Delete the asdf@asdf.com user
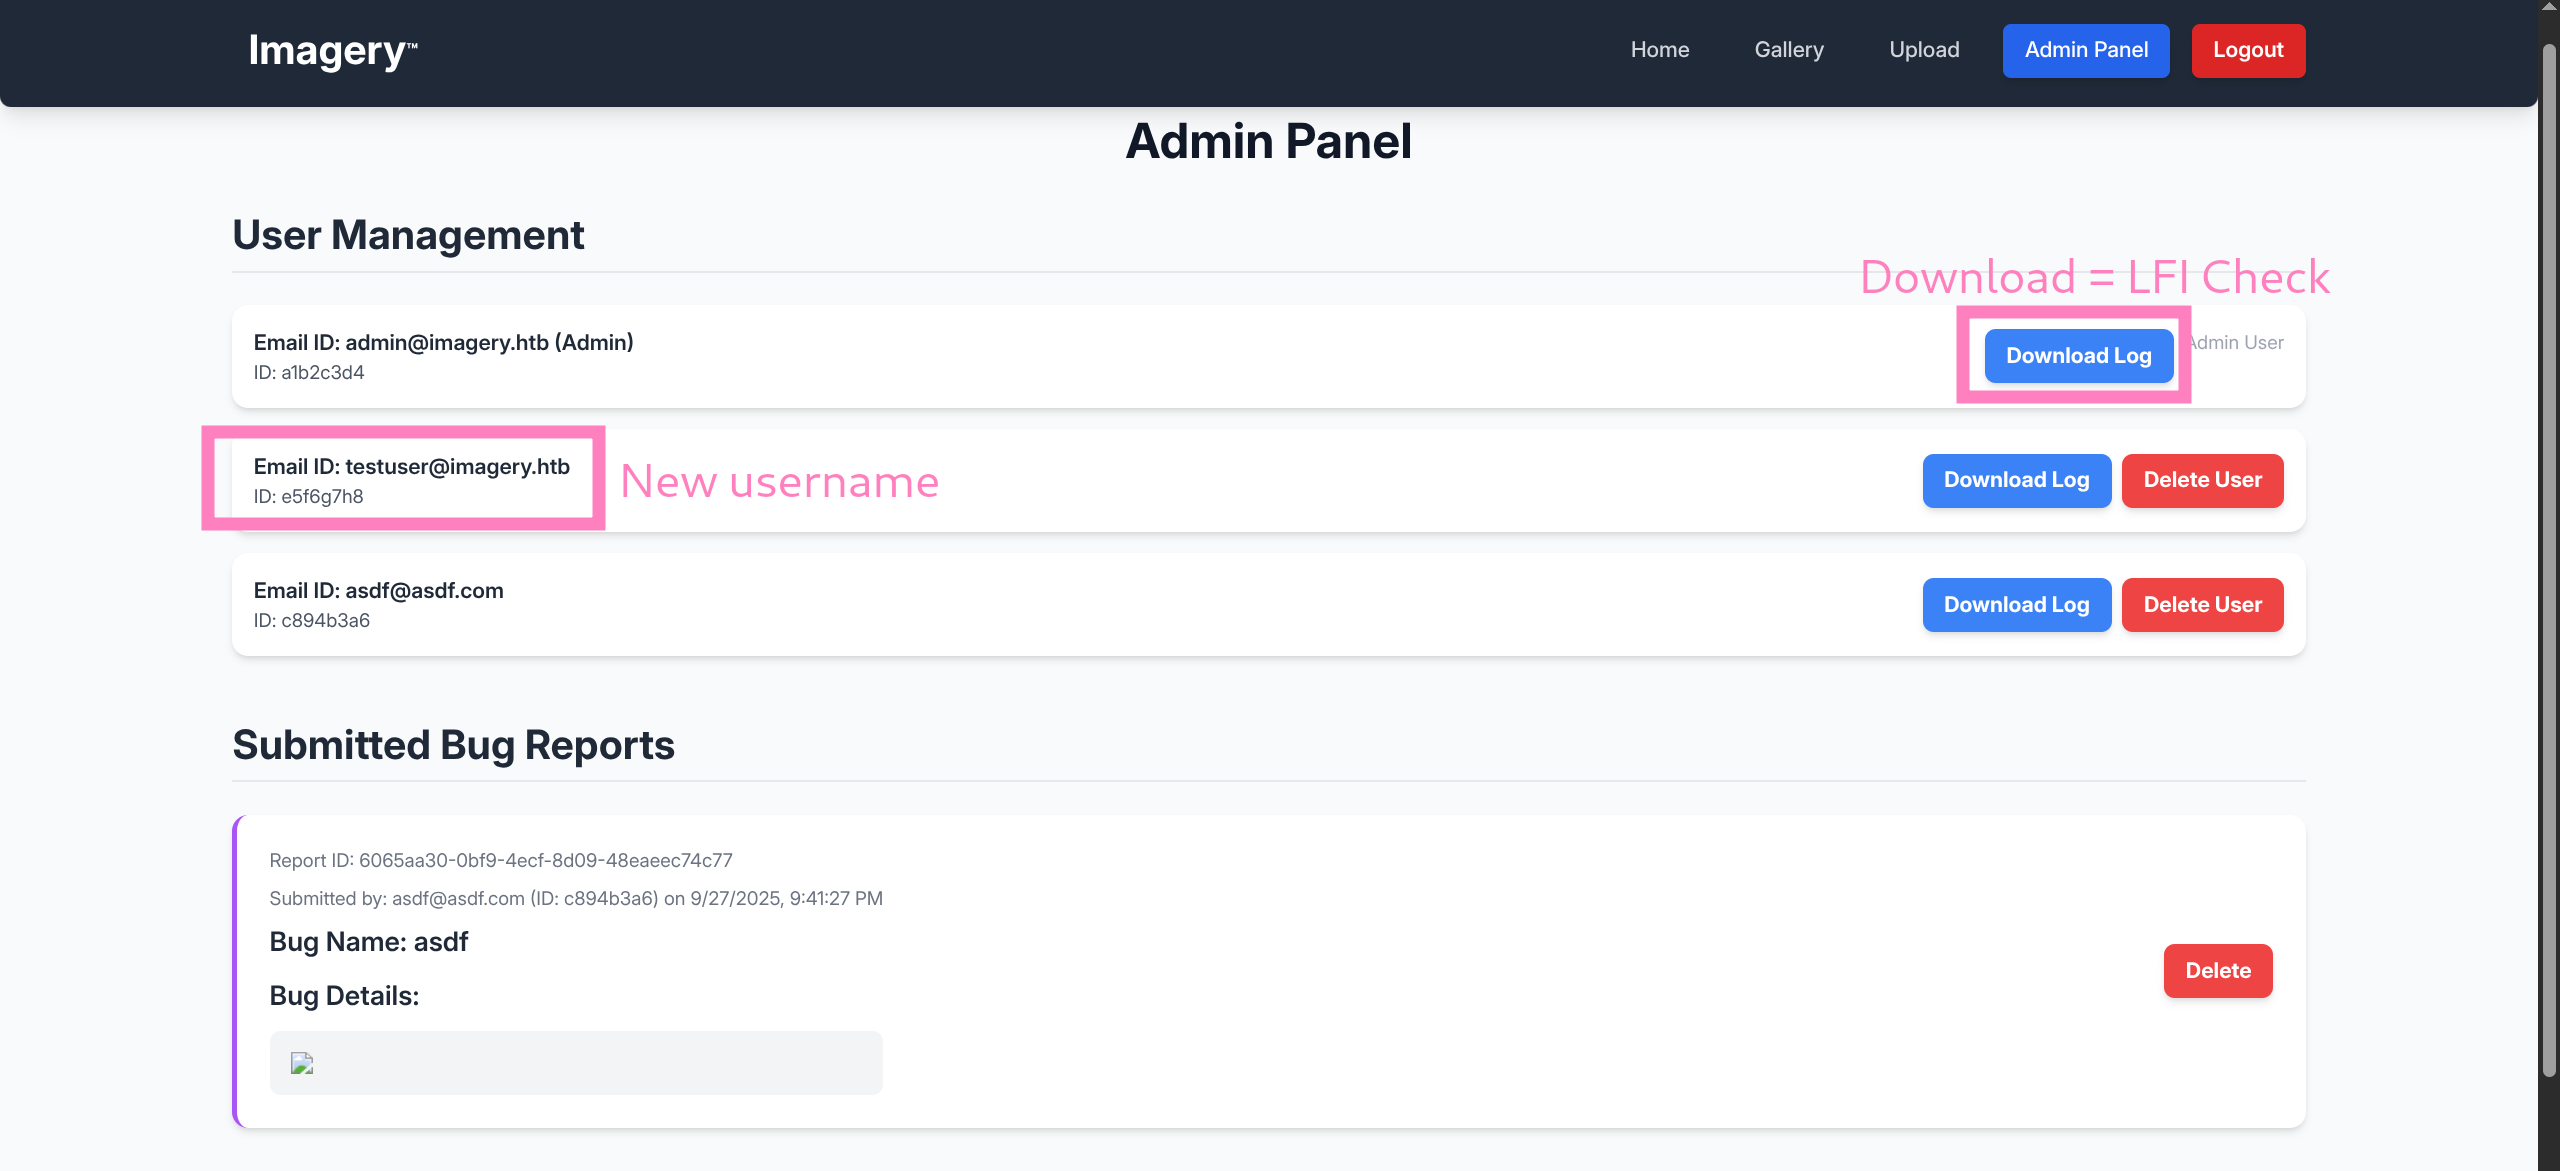The width and height of the screenshot is (2560, 1171). click(2201, 605)
